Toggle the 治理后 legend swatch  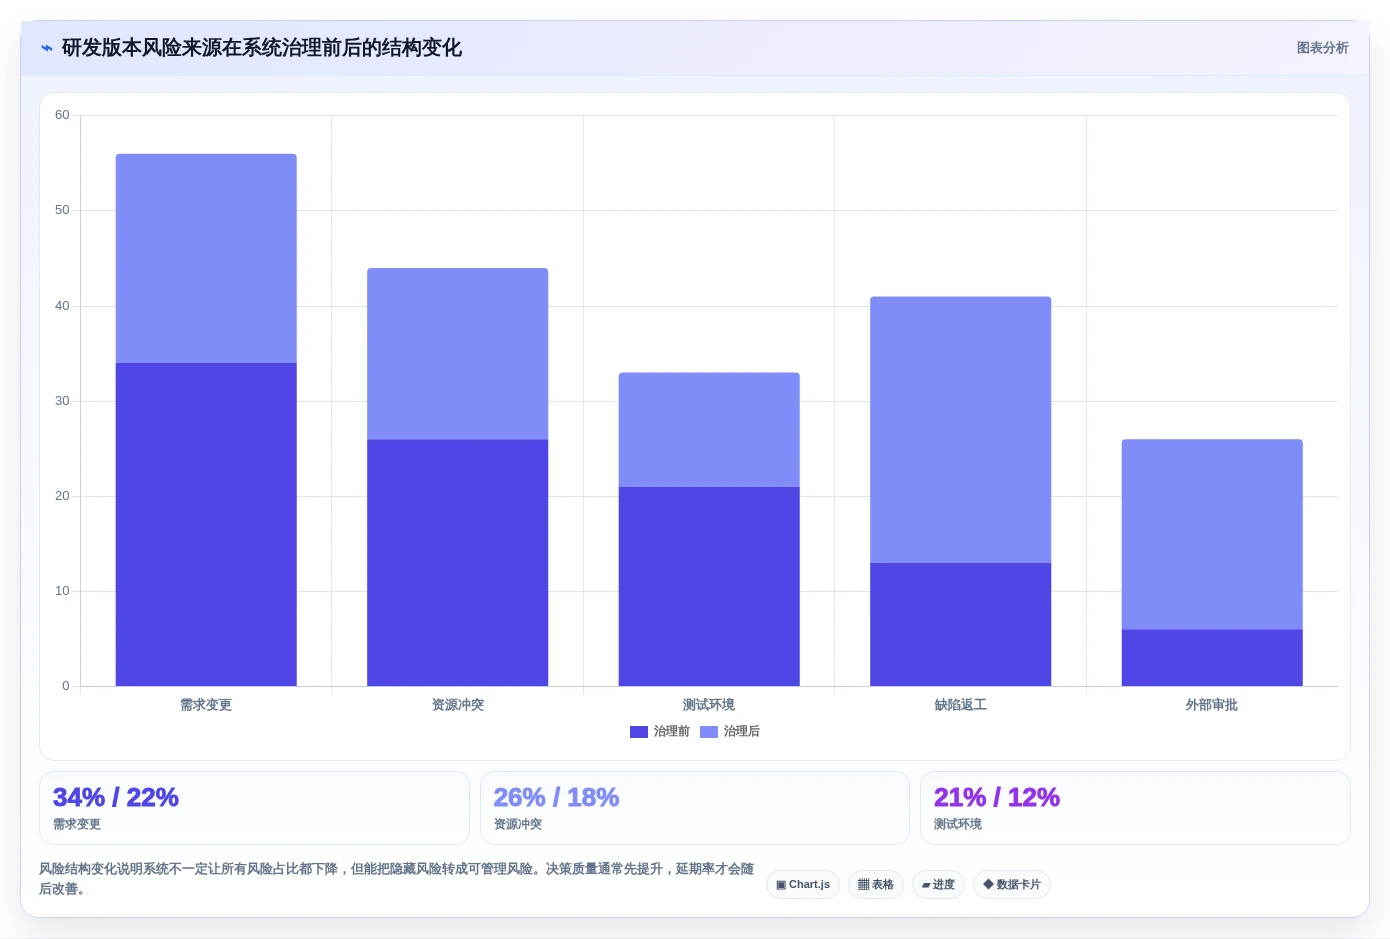tap(708, 732)
